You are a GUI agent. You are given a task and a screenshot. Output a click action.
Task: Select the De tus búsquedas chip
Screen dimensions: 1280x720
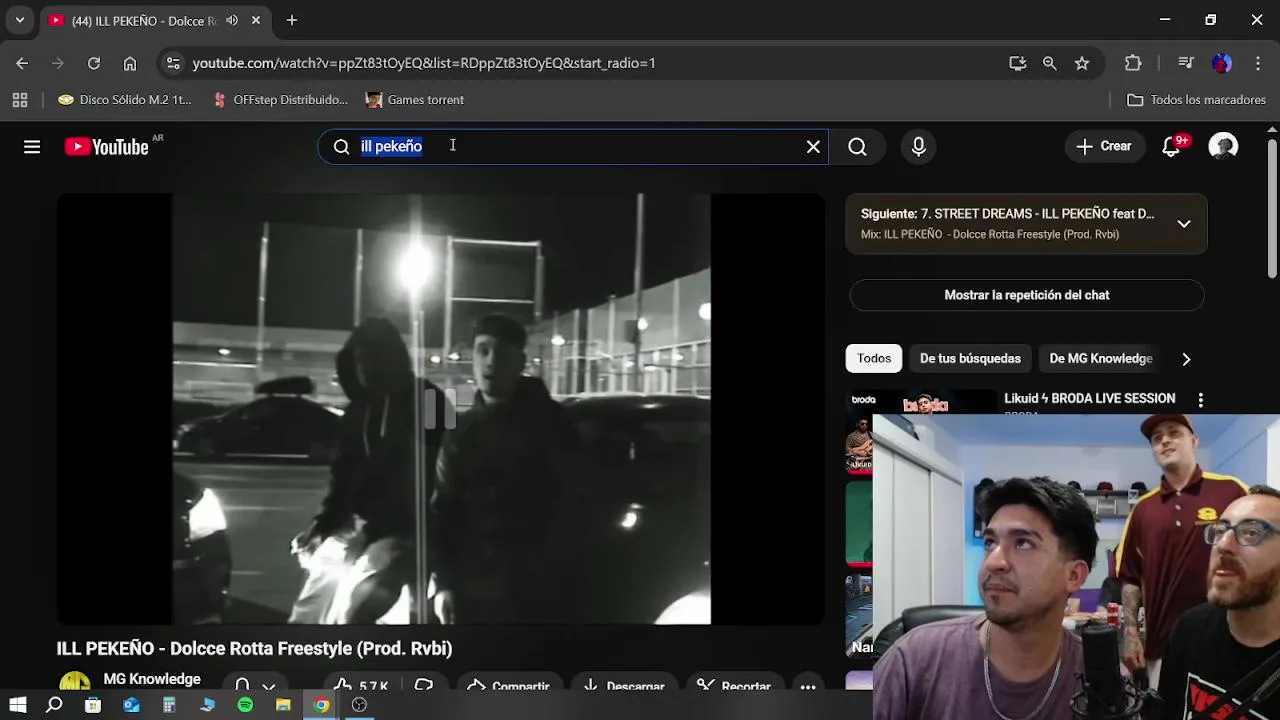(970, 358)
